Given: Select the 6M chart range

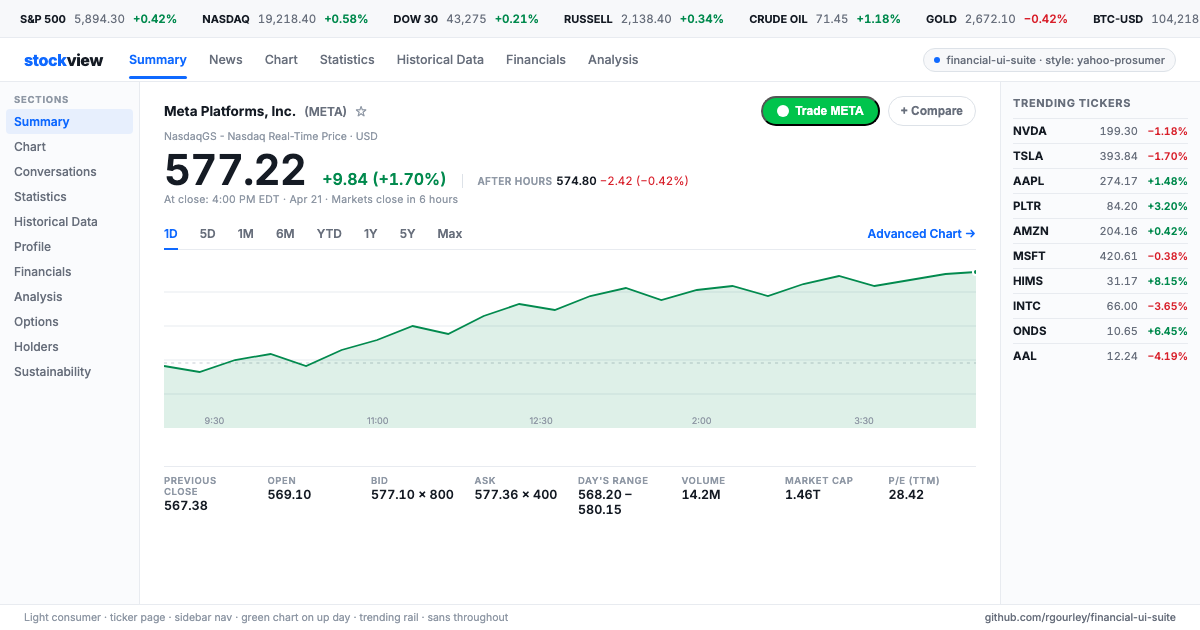Looking at the screenshot, I should click(x=285, y=234).
